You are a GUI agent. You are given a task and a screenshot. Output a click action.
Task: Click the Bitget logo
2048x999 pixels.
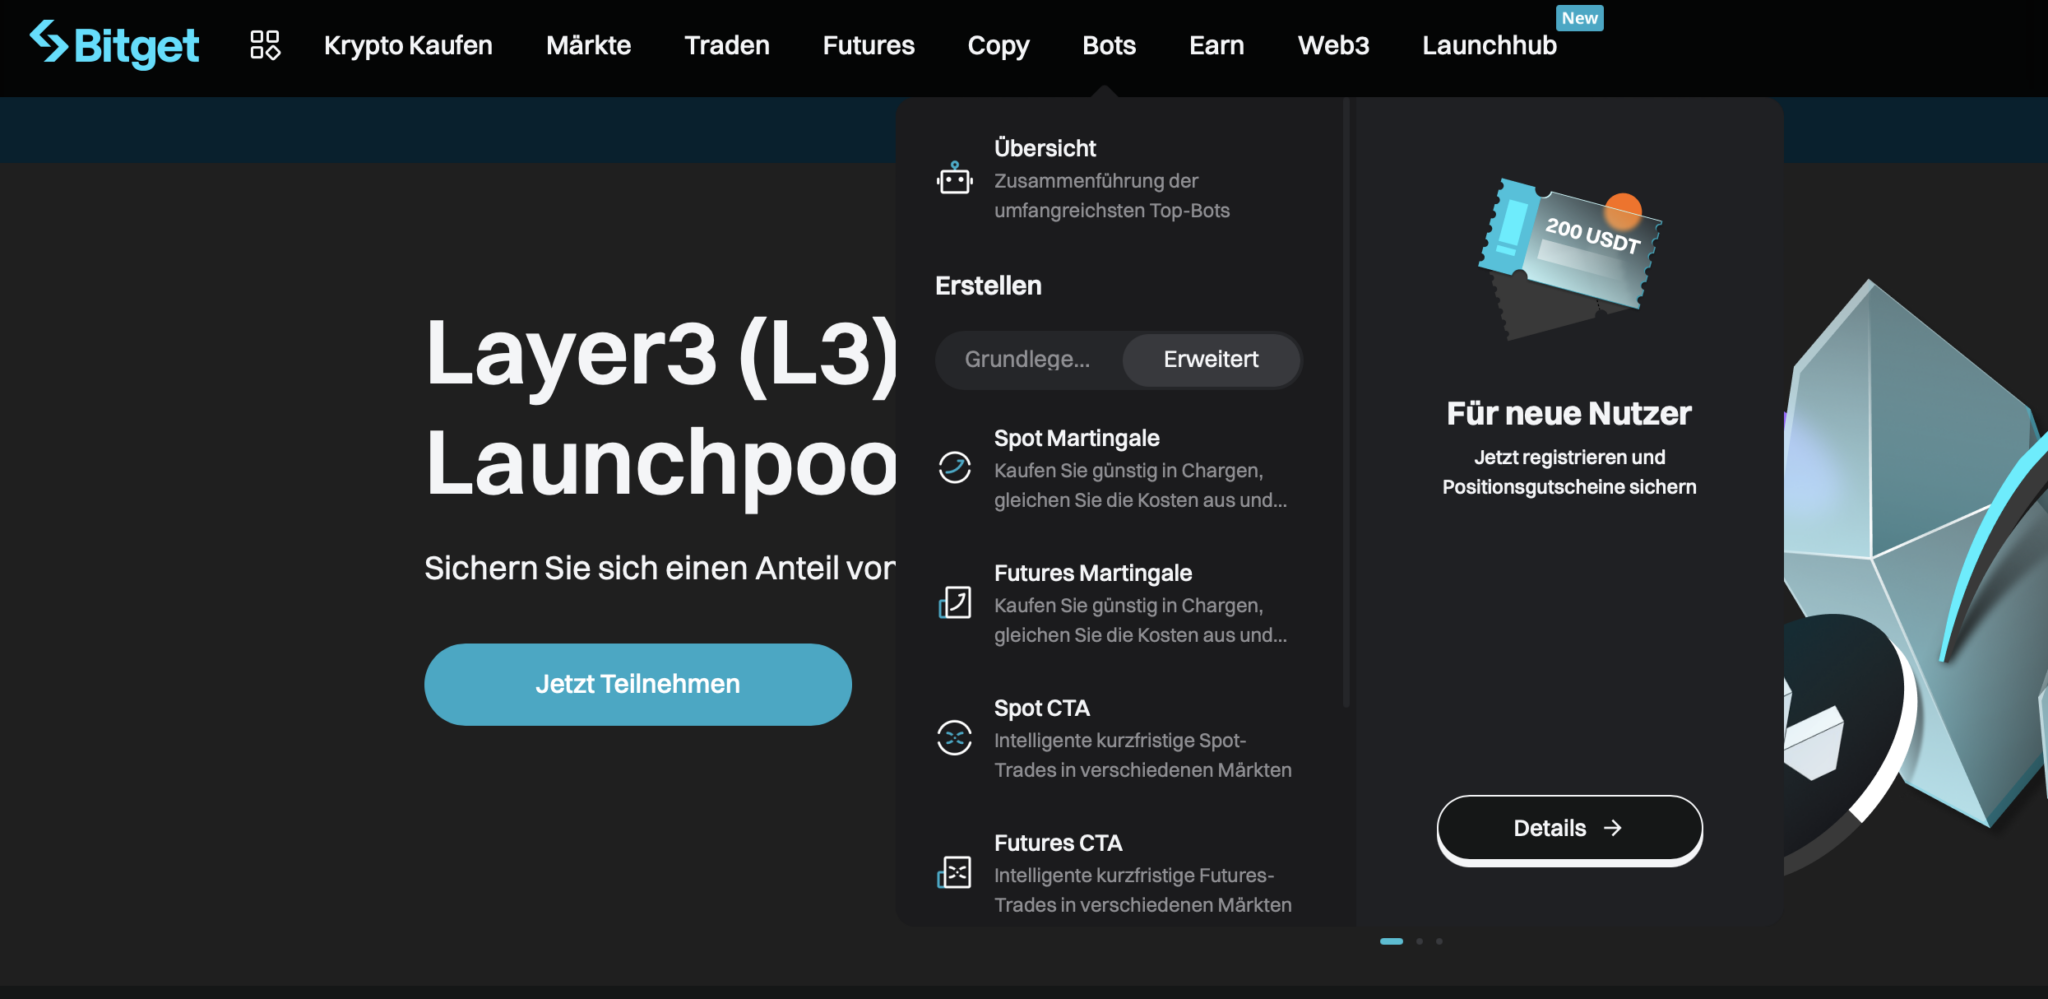(x=114, y=45)
